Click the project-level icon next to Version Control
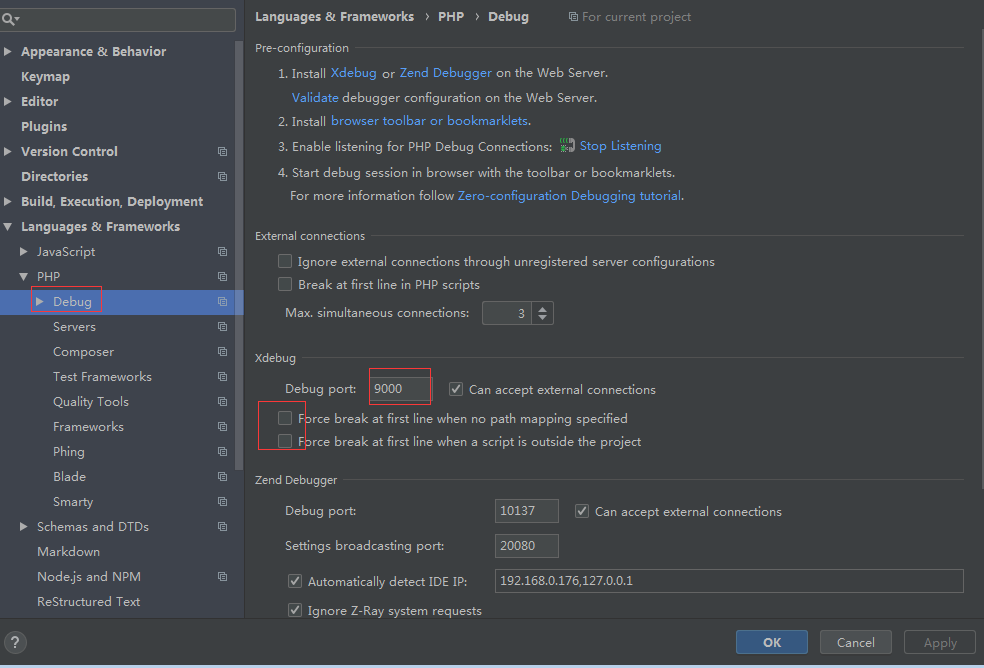The width and height of the screenshot is (984, 668). (222, 151)
